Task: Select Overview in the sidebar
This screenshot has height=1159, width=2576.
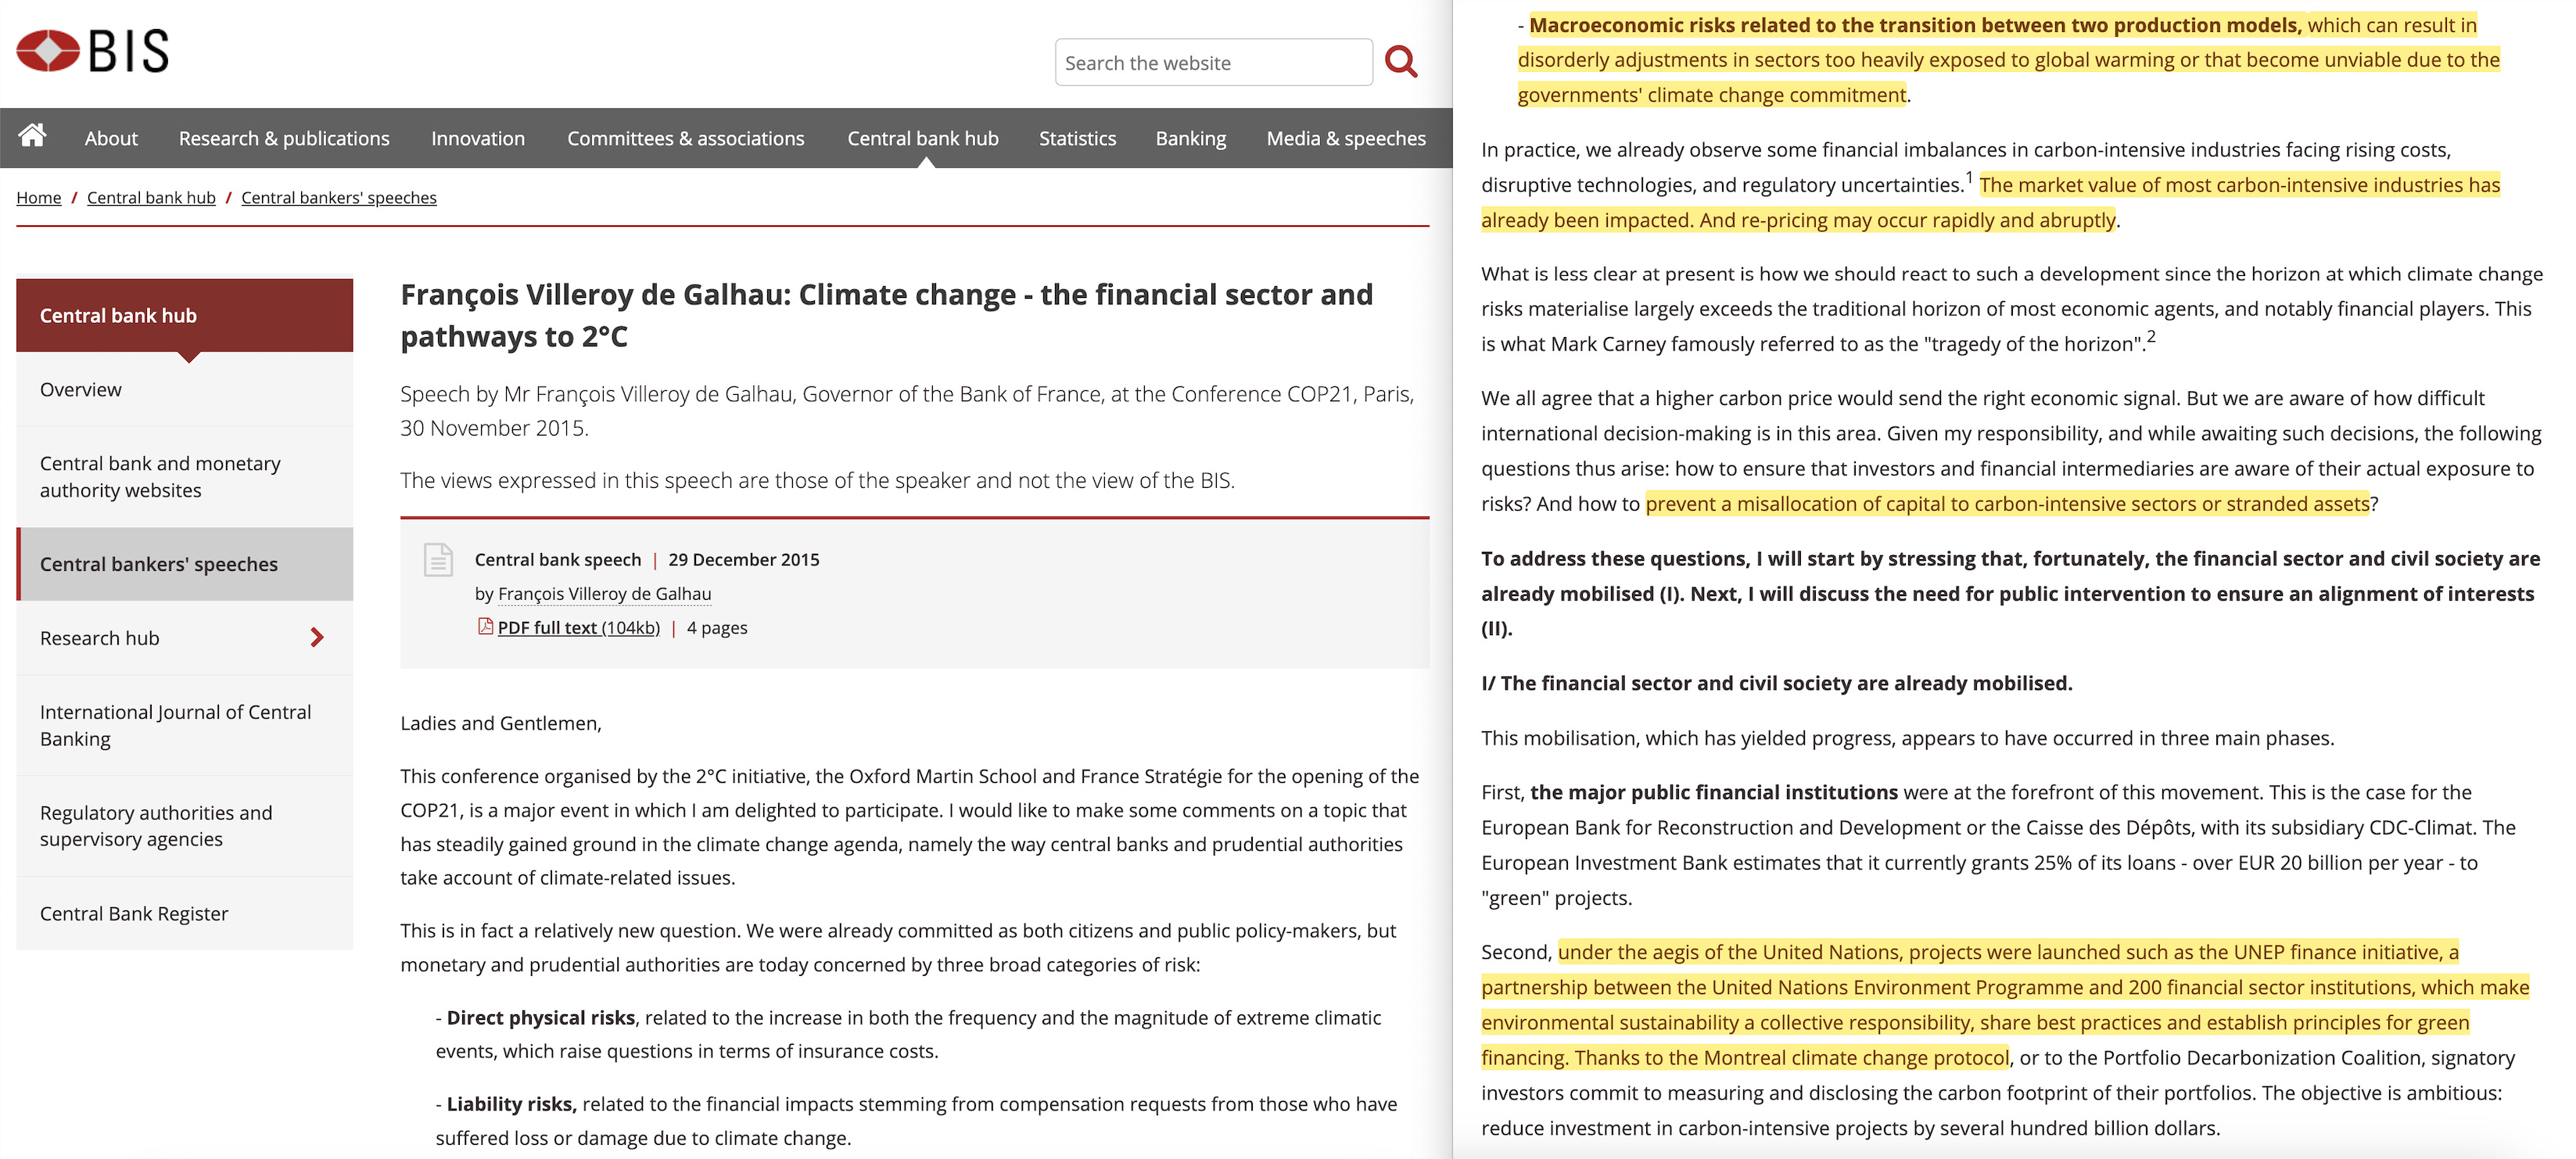Action: click(81, 390)
